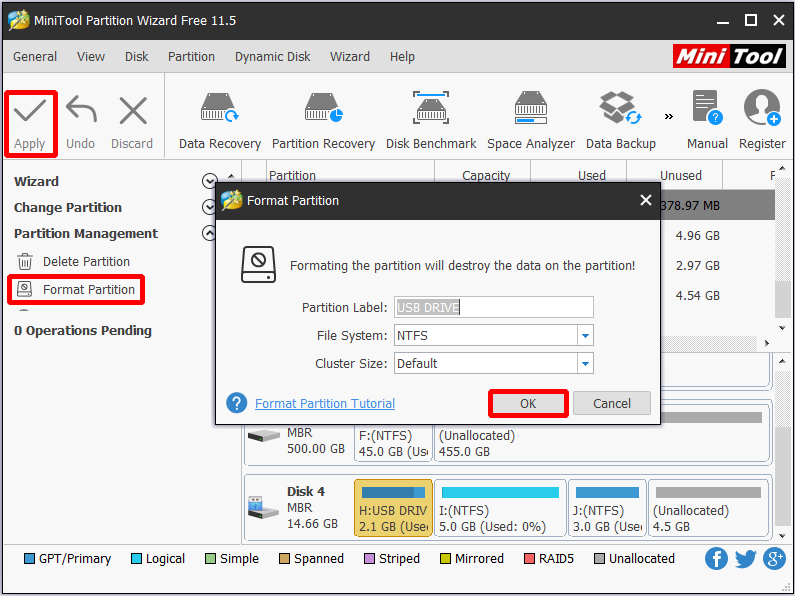Open the Manual help icon
The height and width of the screenshot is (596, 795).
(x=707, y=107)
